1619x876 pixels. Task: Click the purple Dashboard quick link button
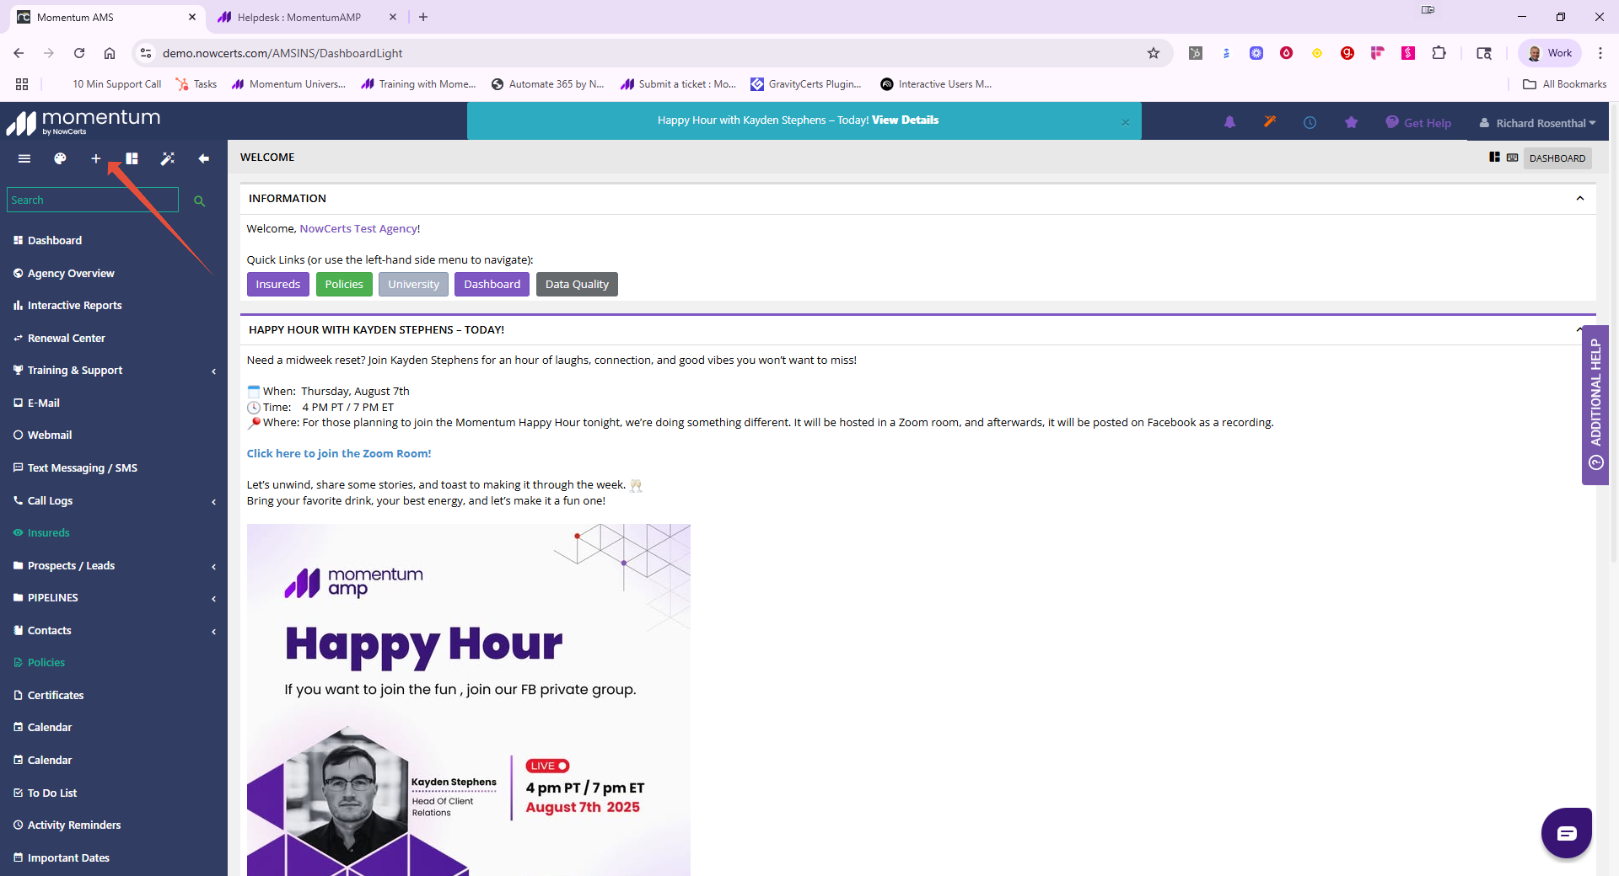click(492, 284)
